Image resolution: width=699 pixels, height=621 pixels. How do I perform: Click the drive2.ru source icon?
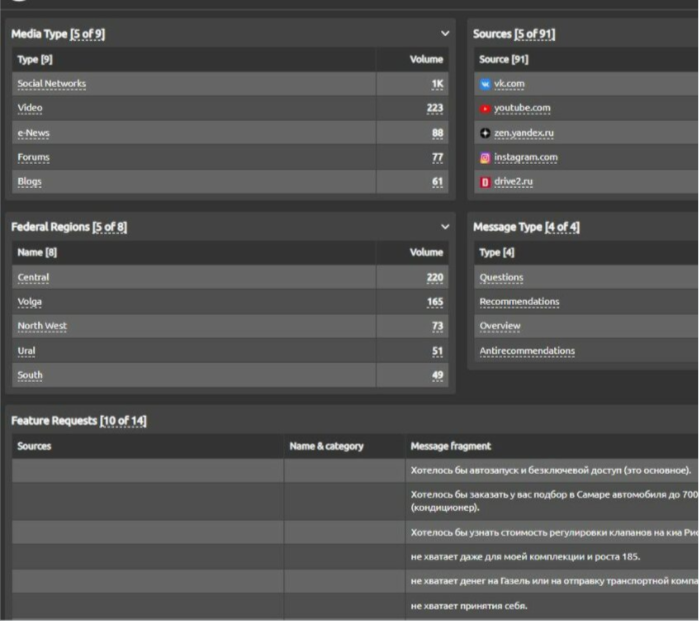[485, 182]
